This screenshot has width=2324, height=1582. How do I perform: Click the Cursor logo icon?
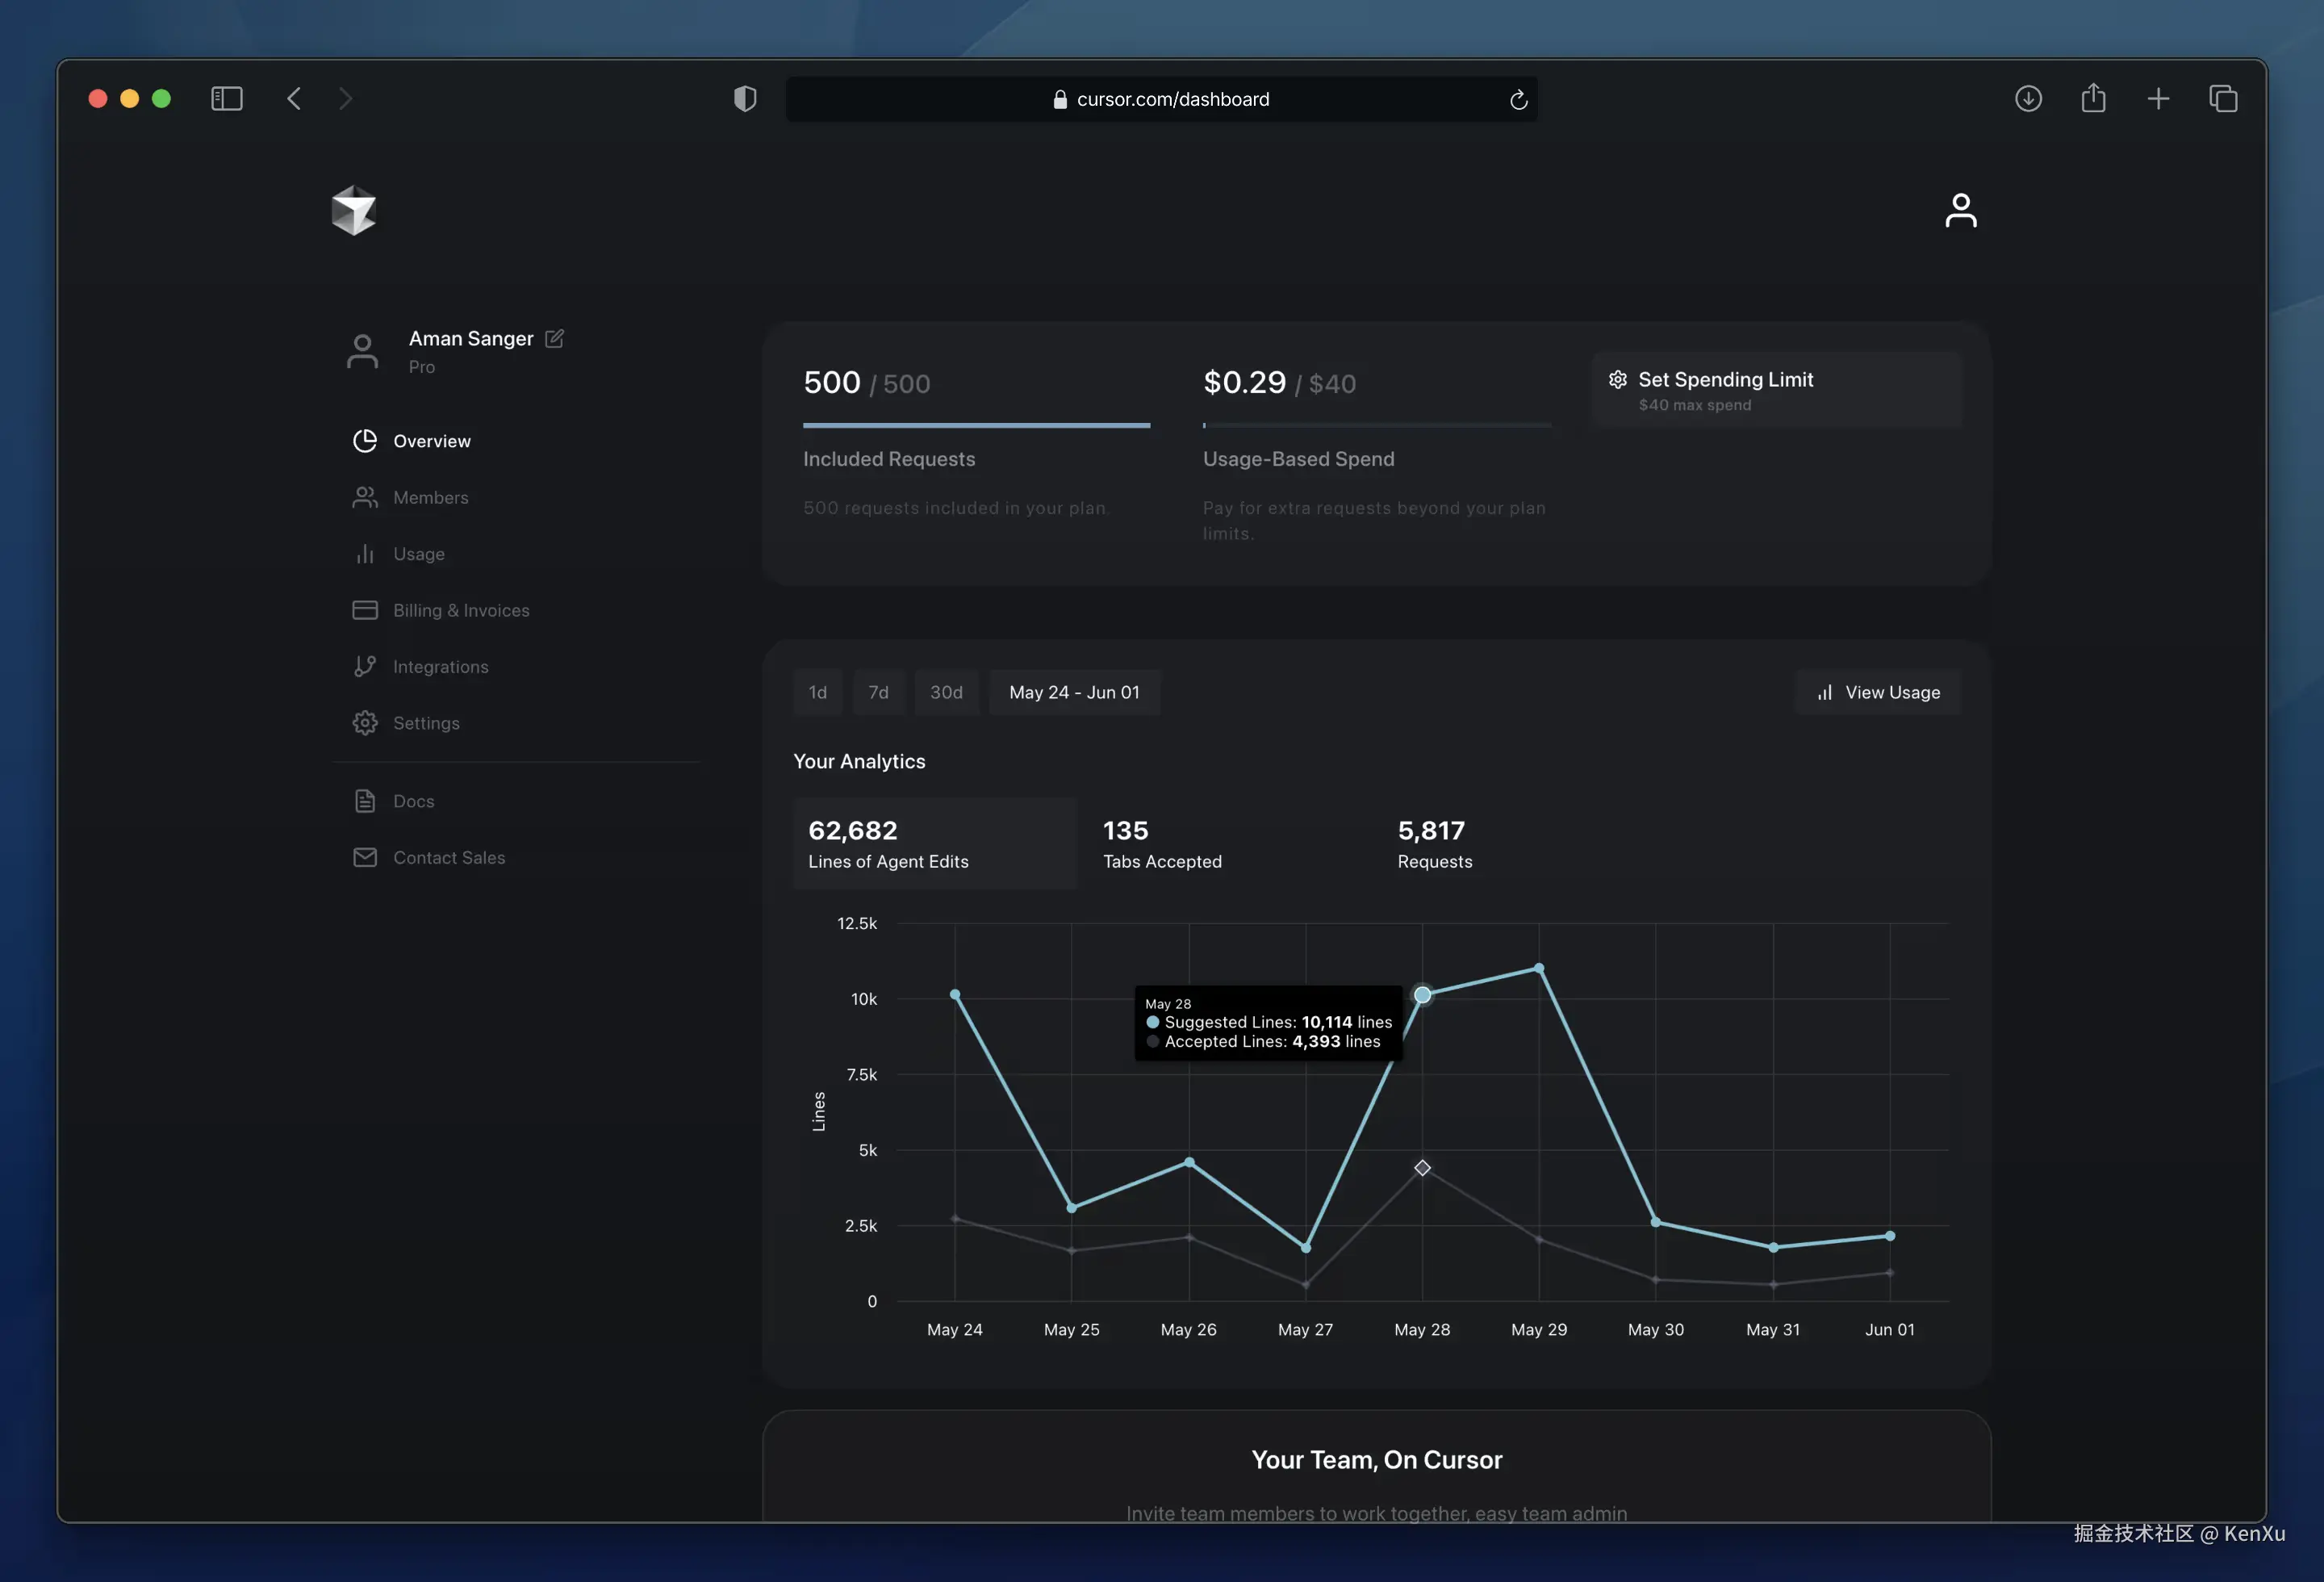(x=353, y=210)
